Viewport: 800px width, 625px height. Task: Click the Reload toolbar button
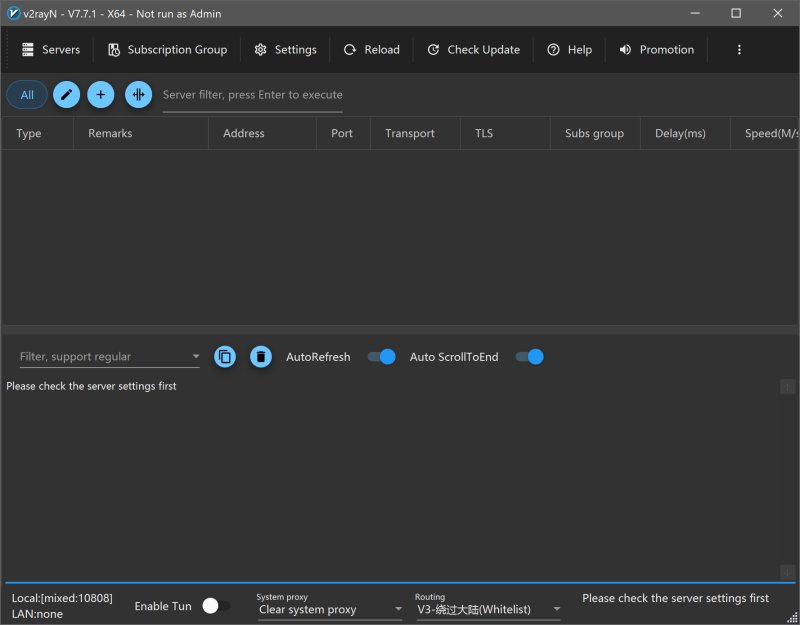coord(371,50)
